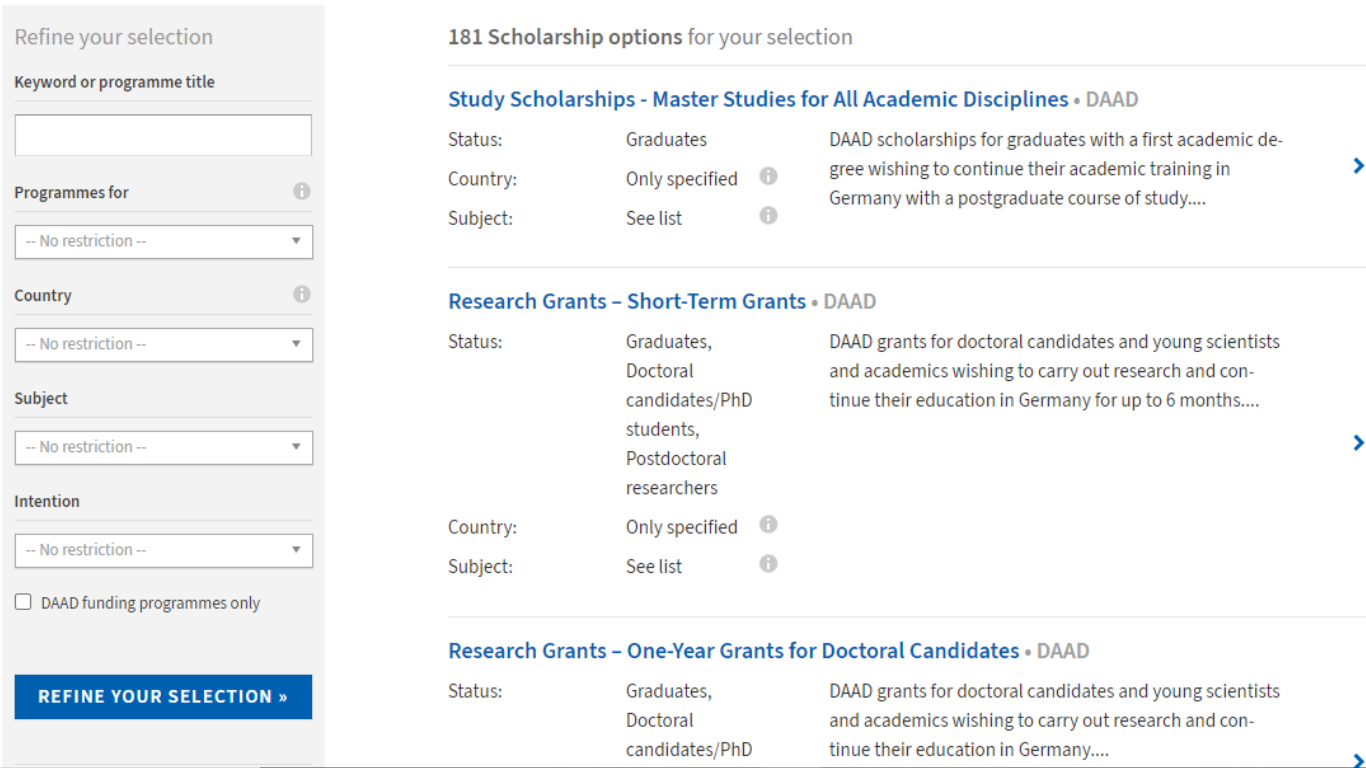1366x768 pixels.
Task: Click 'See list' in Study Scholarships entry
Action: click(x=654, y=218)
